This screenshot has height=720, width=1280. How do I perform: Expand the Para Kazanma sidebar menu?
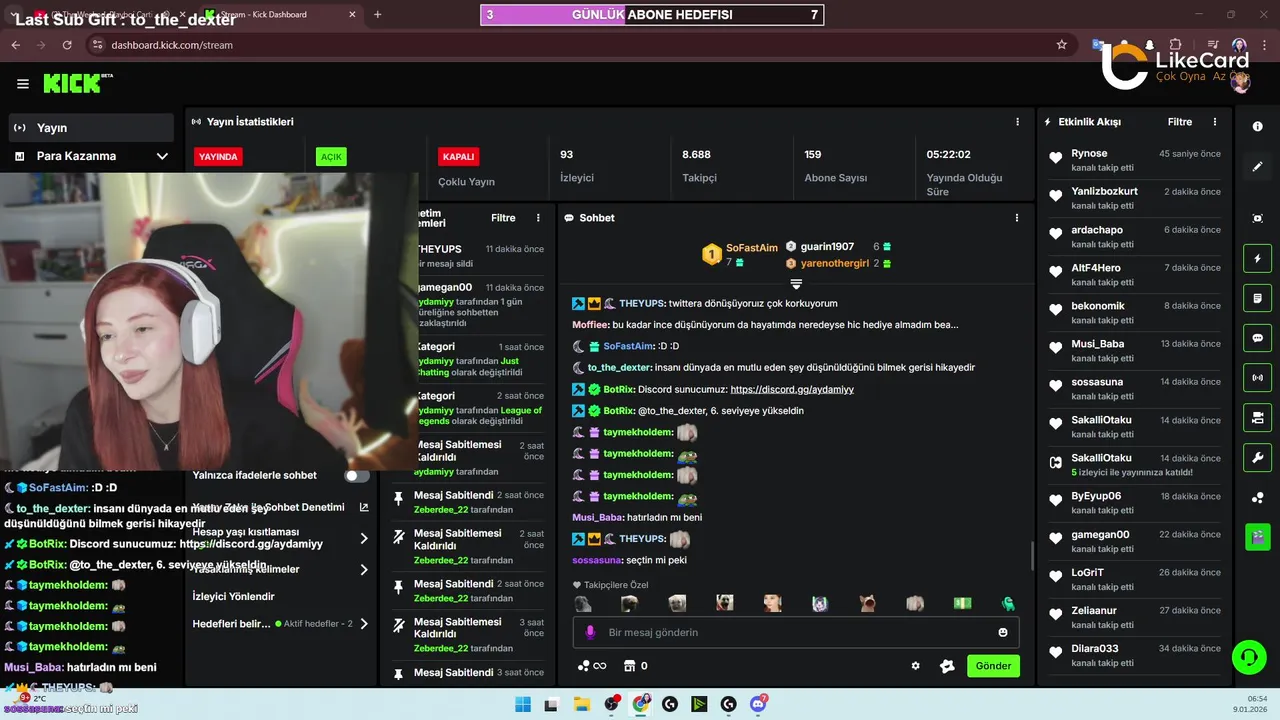pyautogui.click(x=162, y=156)
